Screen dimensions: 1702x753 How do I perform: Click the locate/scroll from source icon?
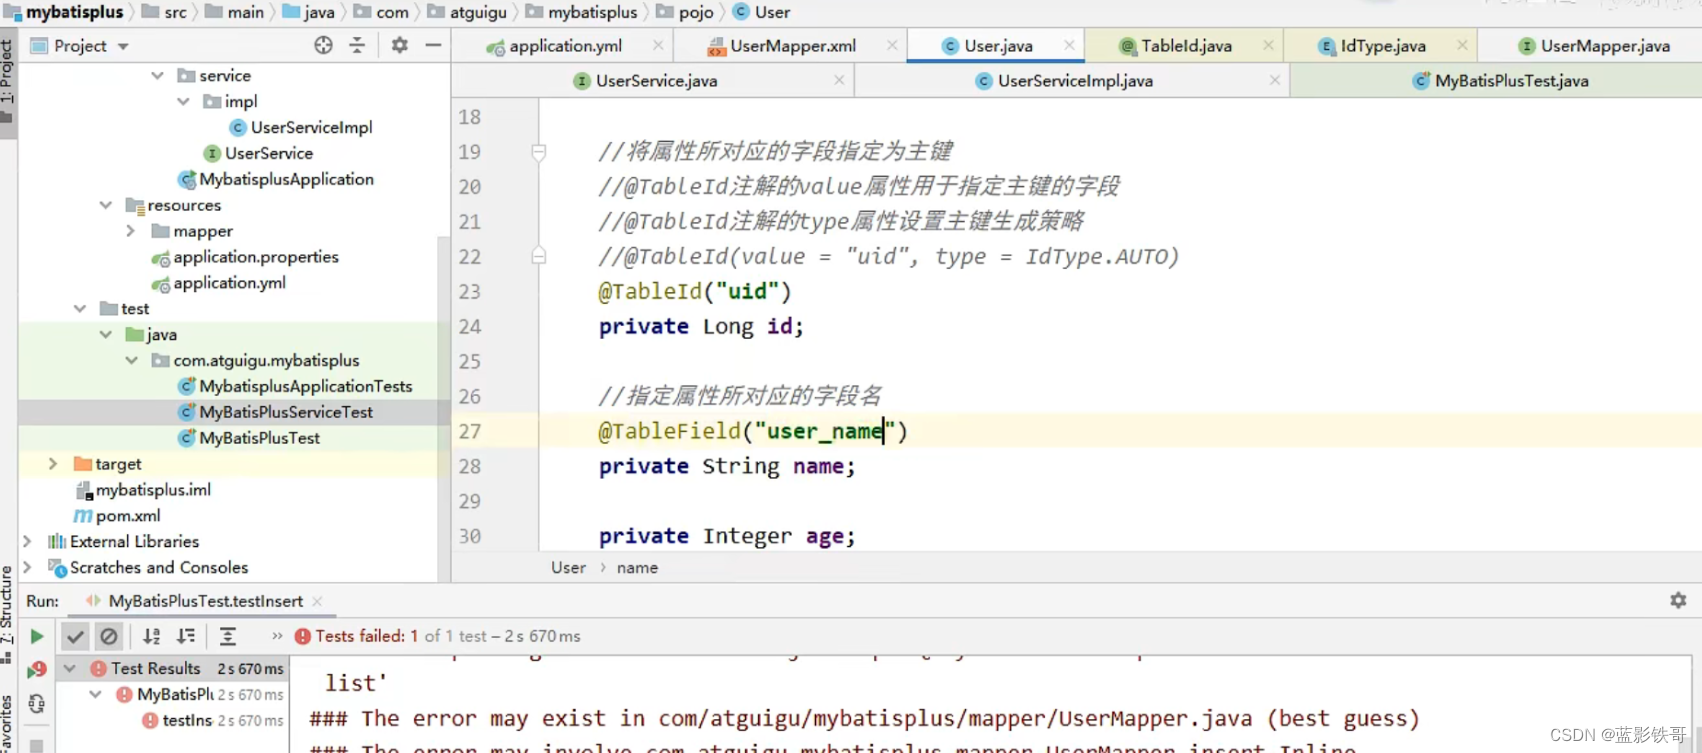point(323,45)
